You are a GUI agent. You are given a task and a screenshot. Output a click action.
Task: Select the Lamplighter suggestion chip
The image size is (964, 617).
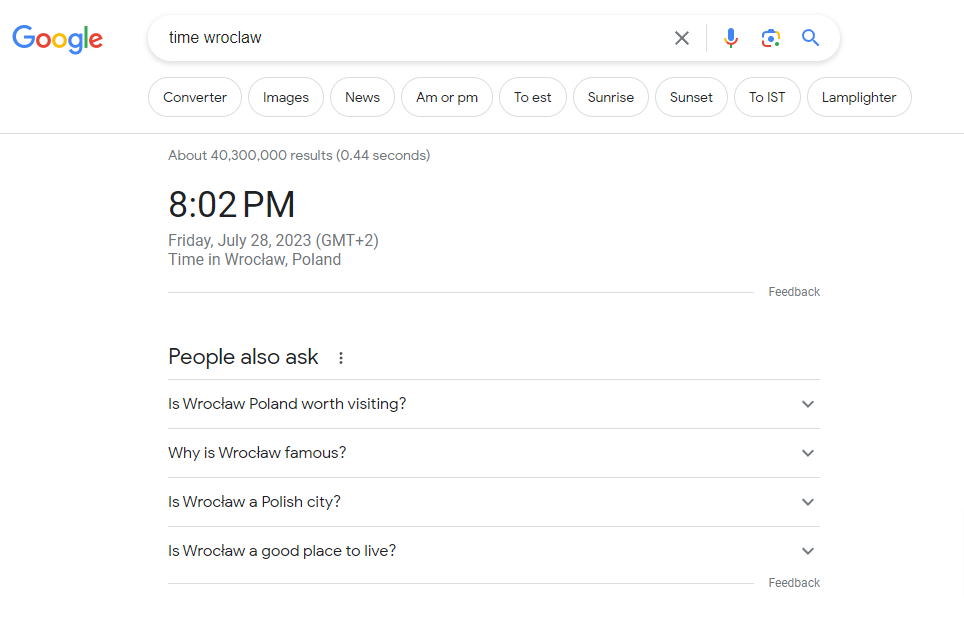point(859,97)
